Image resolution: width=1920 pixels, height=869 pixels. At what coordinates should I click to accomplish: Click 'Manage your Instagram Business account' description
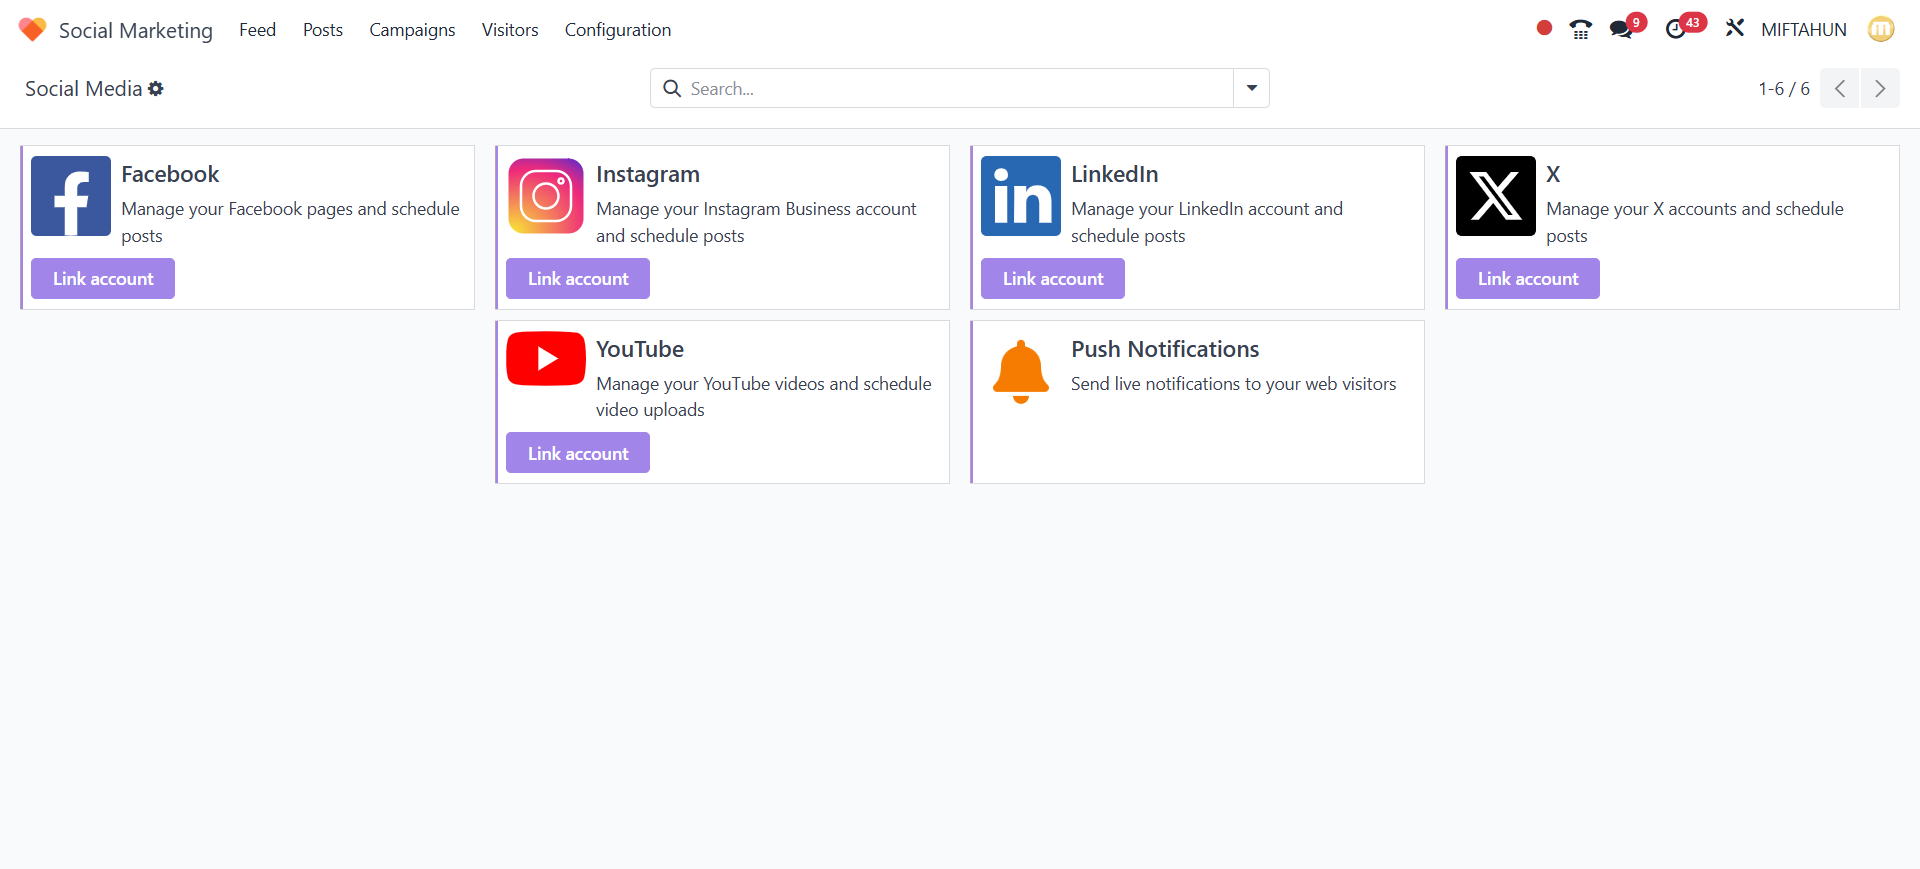click(x=756, y=222)
